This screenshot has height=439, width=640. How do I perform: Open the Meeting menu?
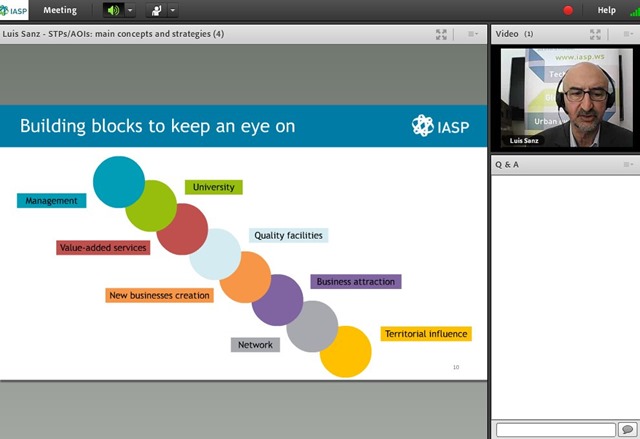(60, 10)
